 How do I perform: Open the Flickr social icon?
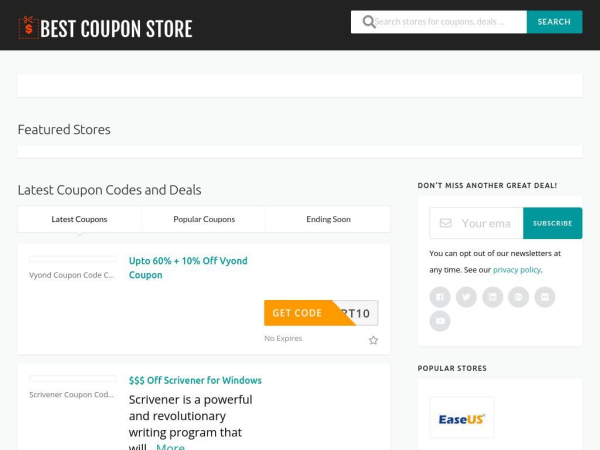coord(545,297)
